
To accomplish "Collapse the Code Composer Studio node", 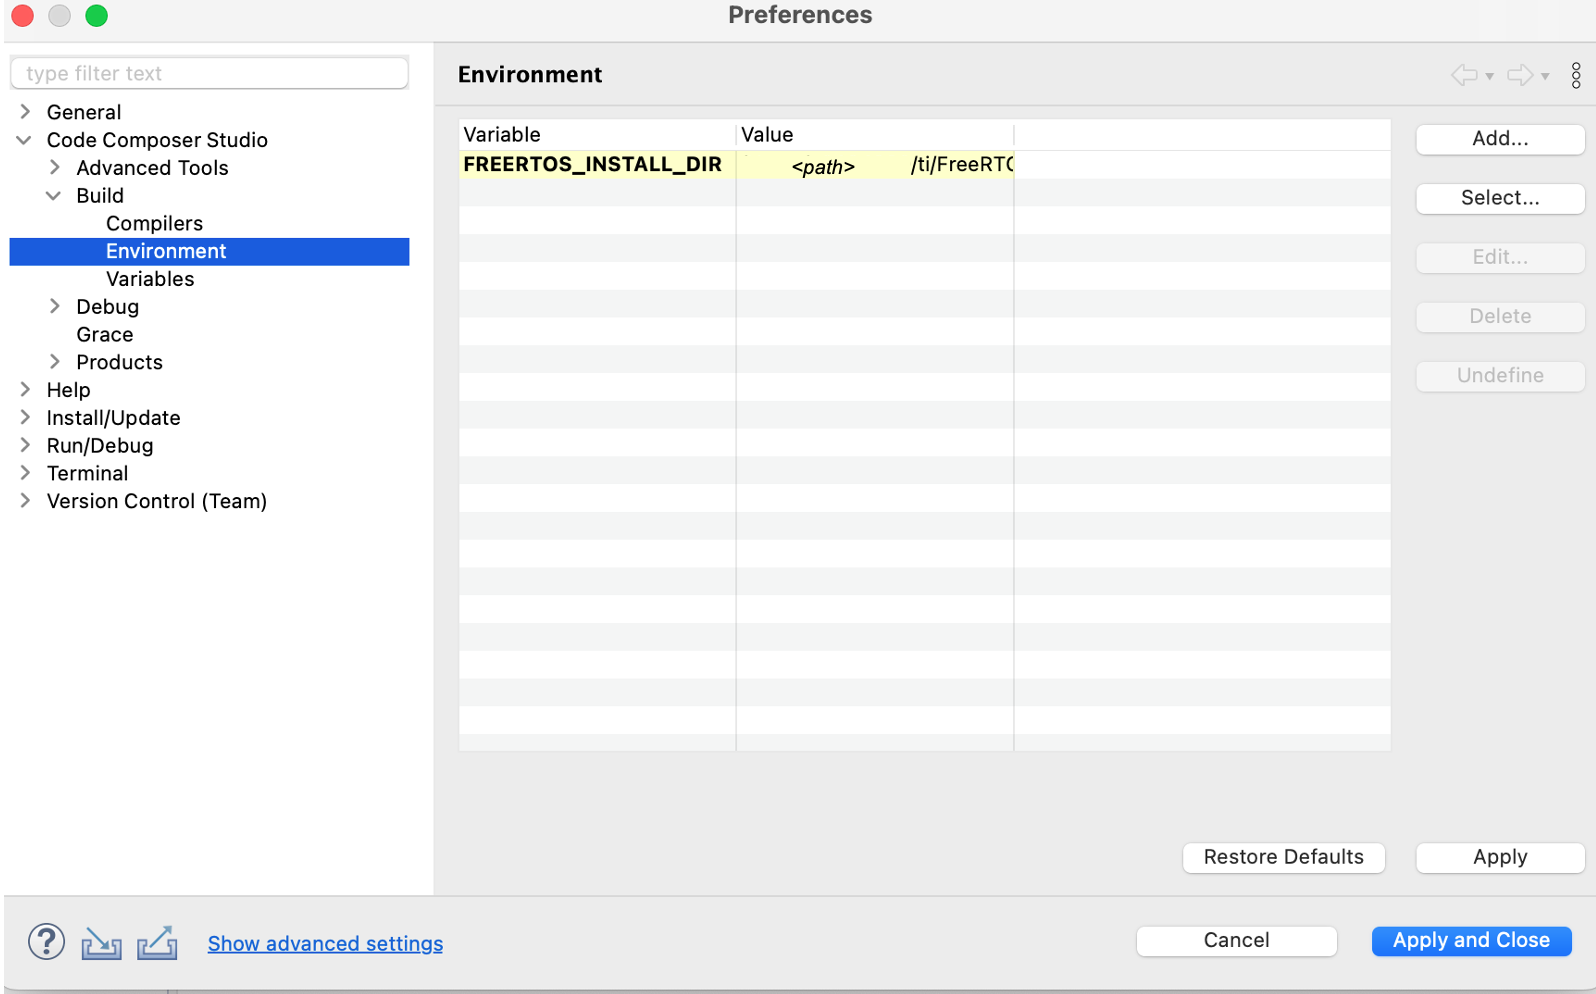I will coord(24,140).
